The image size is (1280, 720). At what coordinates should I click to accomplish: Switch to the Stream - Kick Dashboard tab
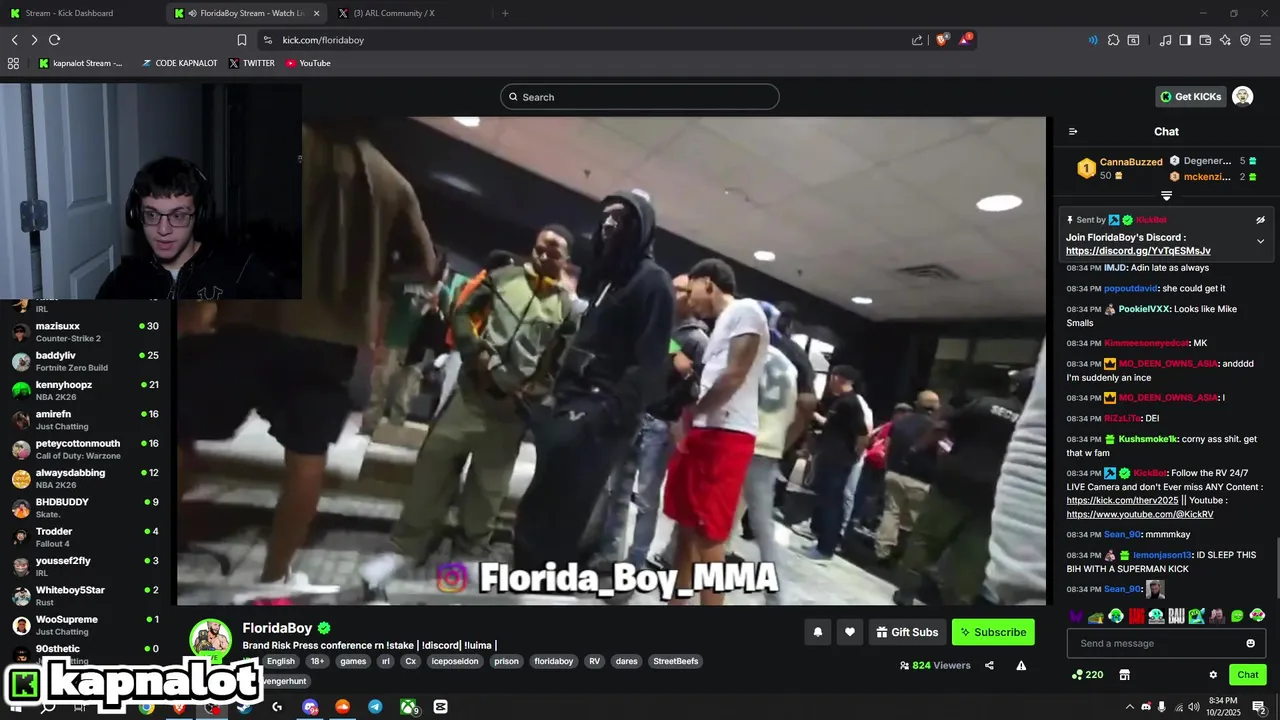(x=82, y=13)
